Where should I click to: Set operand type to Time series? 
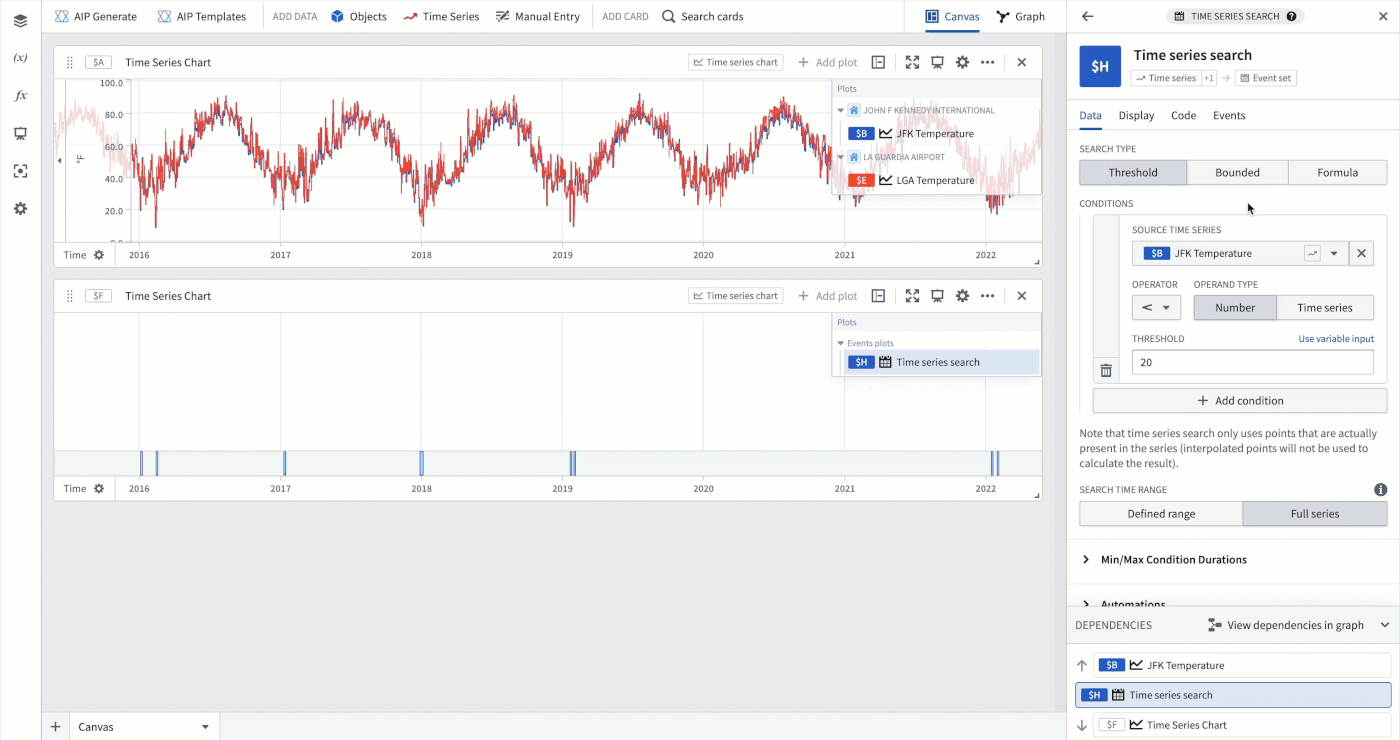(x=1325, y=308)
